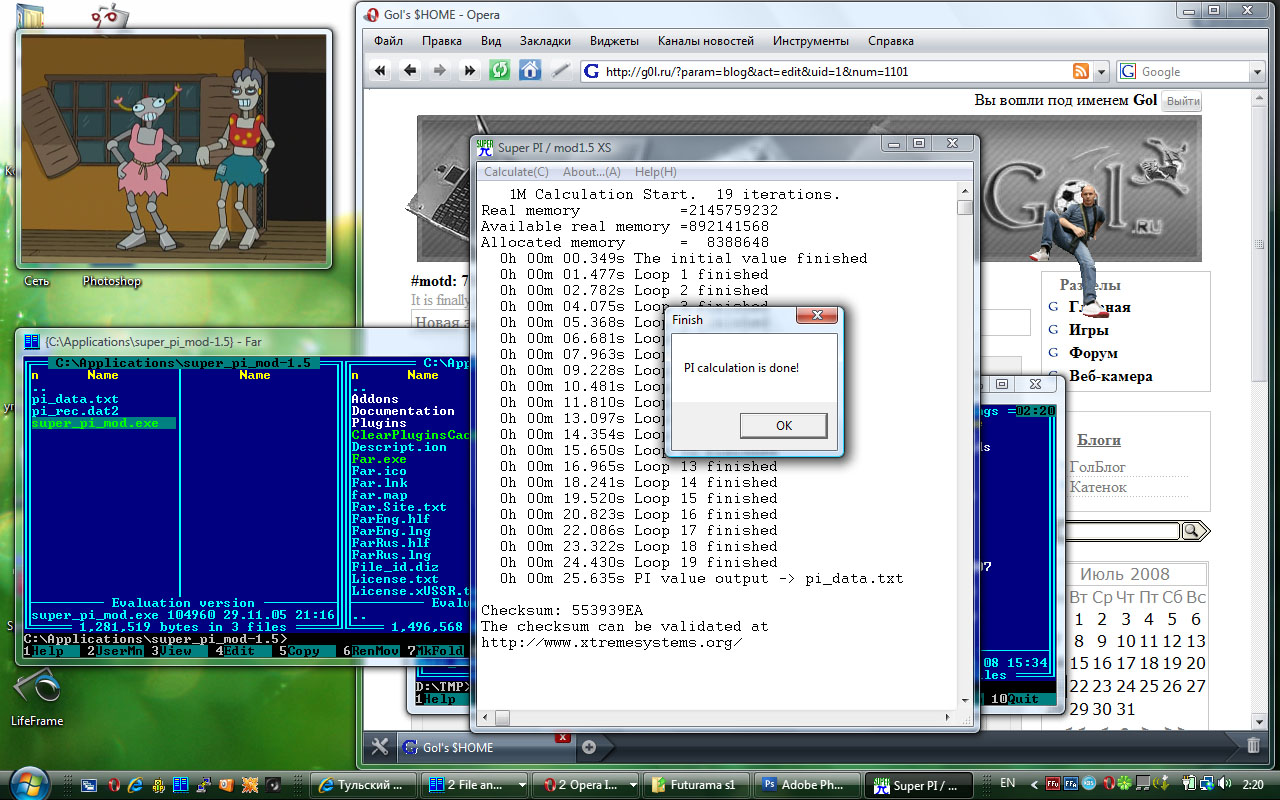Select super_pi_mod.exe in Far panel
Viewport: 1280px width, 800px height.
pos(103,423)
